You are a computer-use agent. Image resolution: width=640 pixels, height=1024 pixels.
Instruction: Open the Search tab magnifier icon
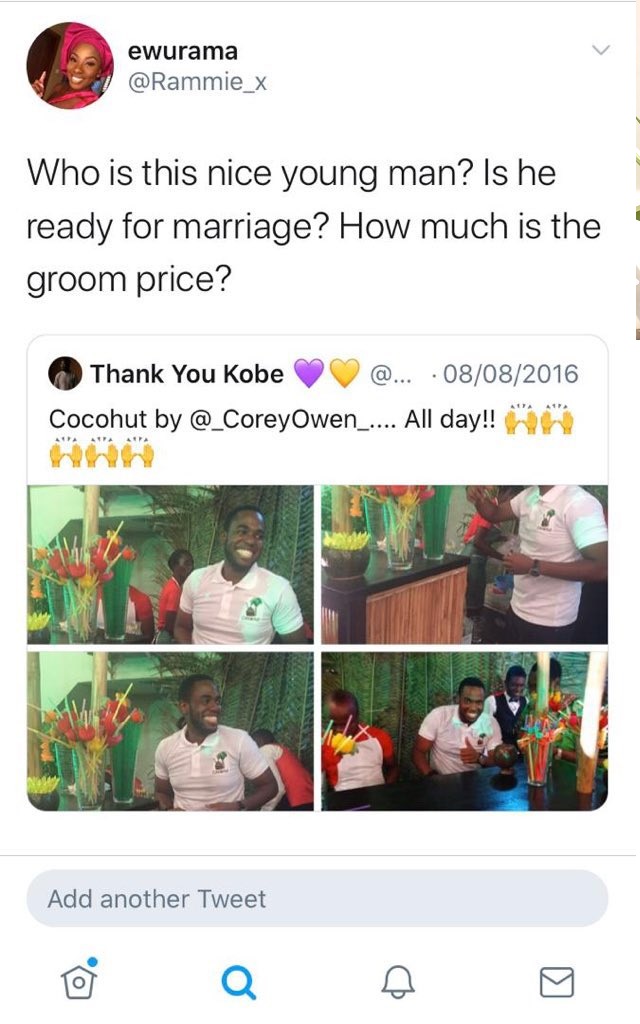[238, 982]
